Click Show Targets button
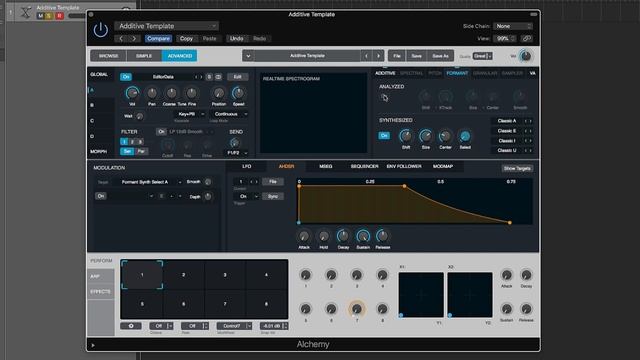Image resolution: width=640 pixels, height=360 pixels. click(x=517, y=168)
